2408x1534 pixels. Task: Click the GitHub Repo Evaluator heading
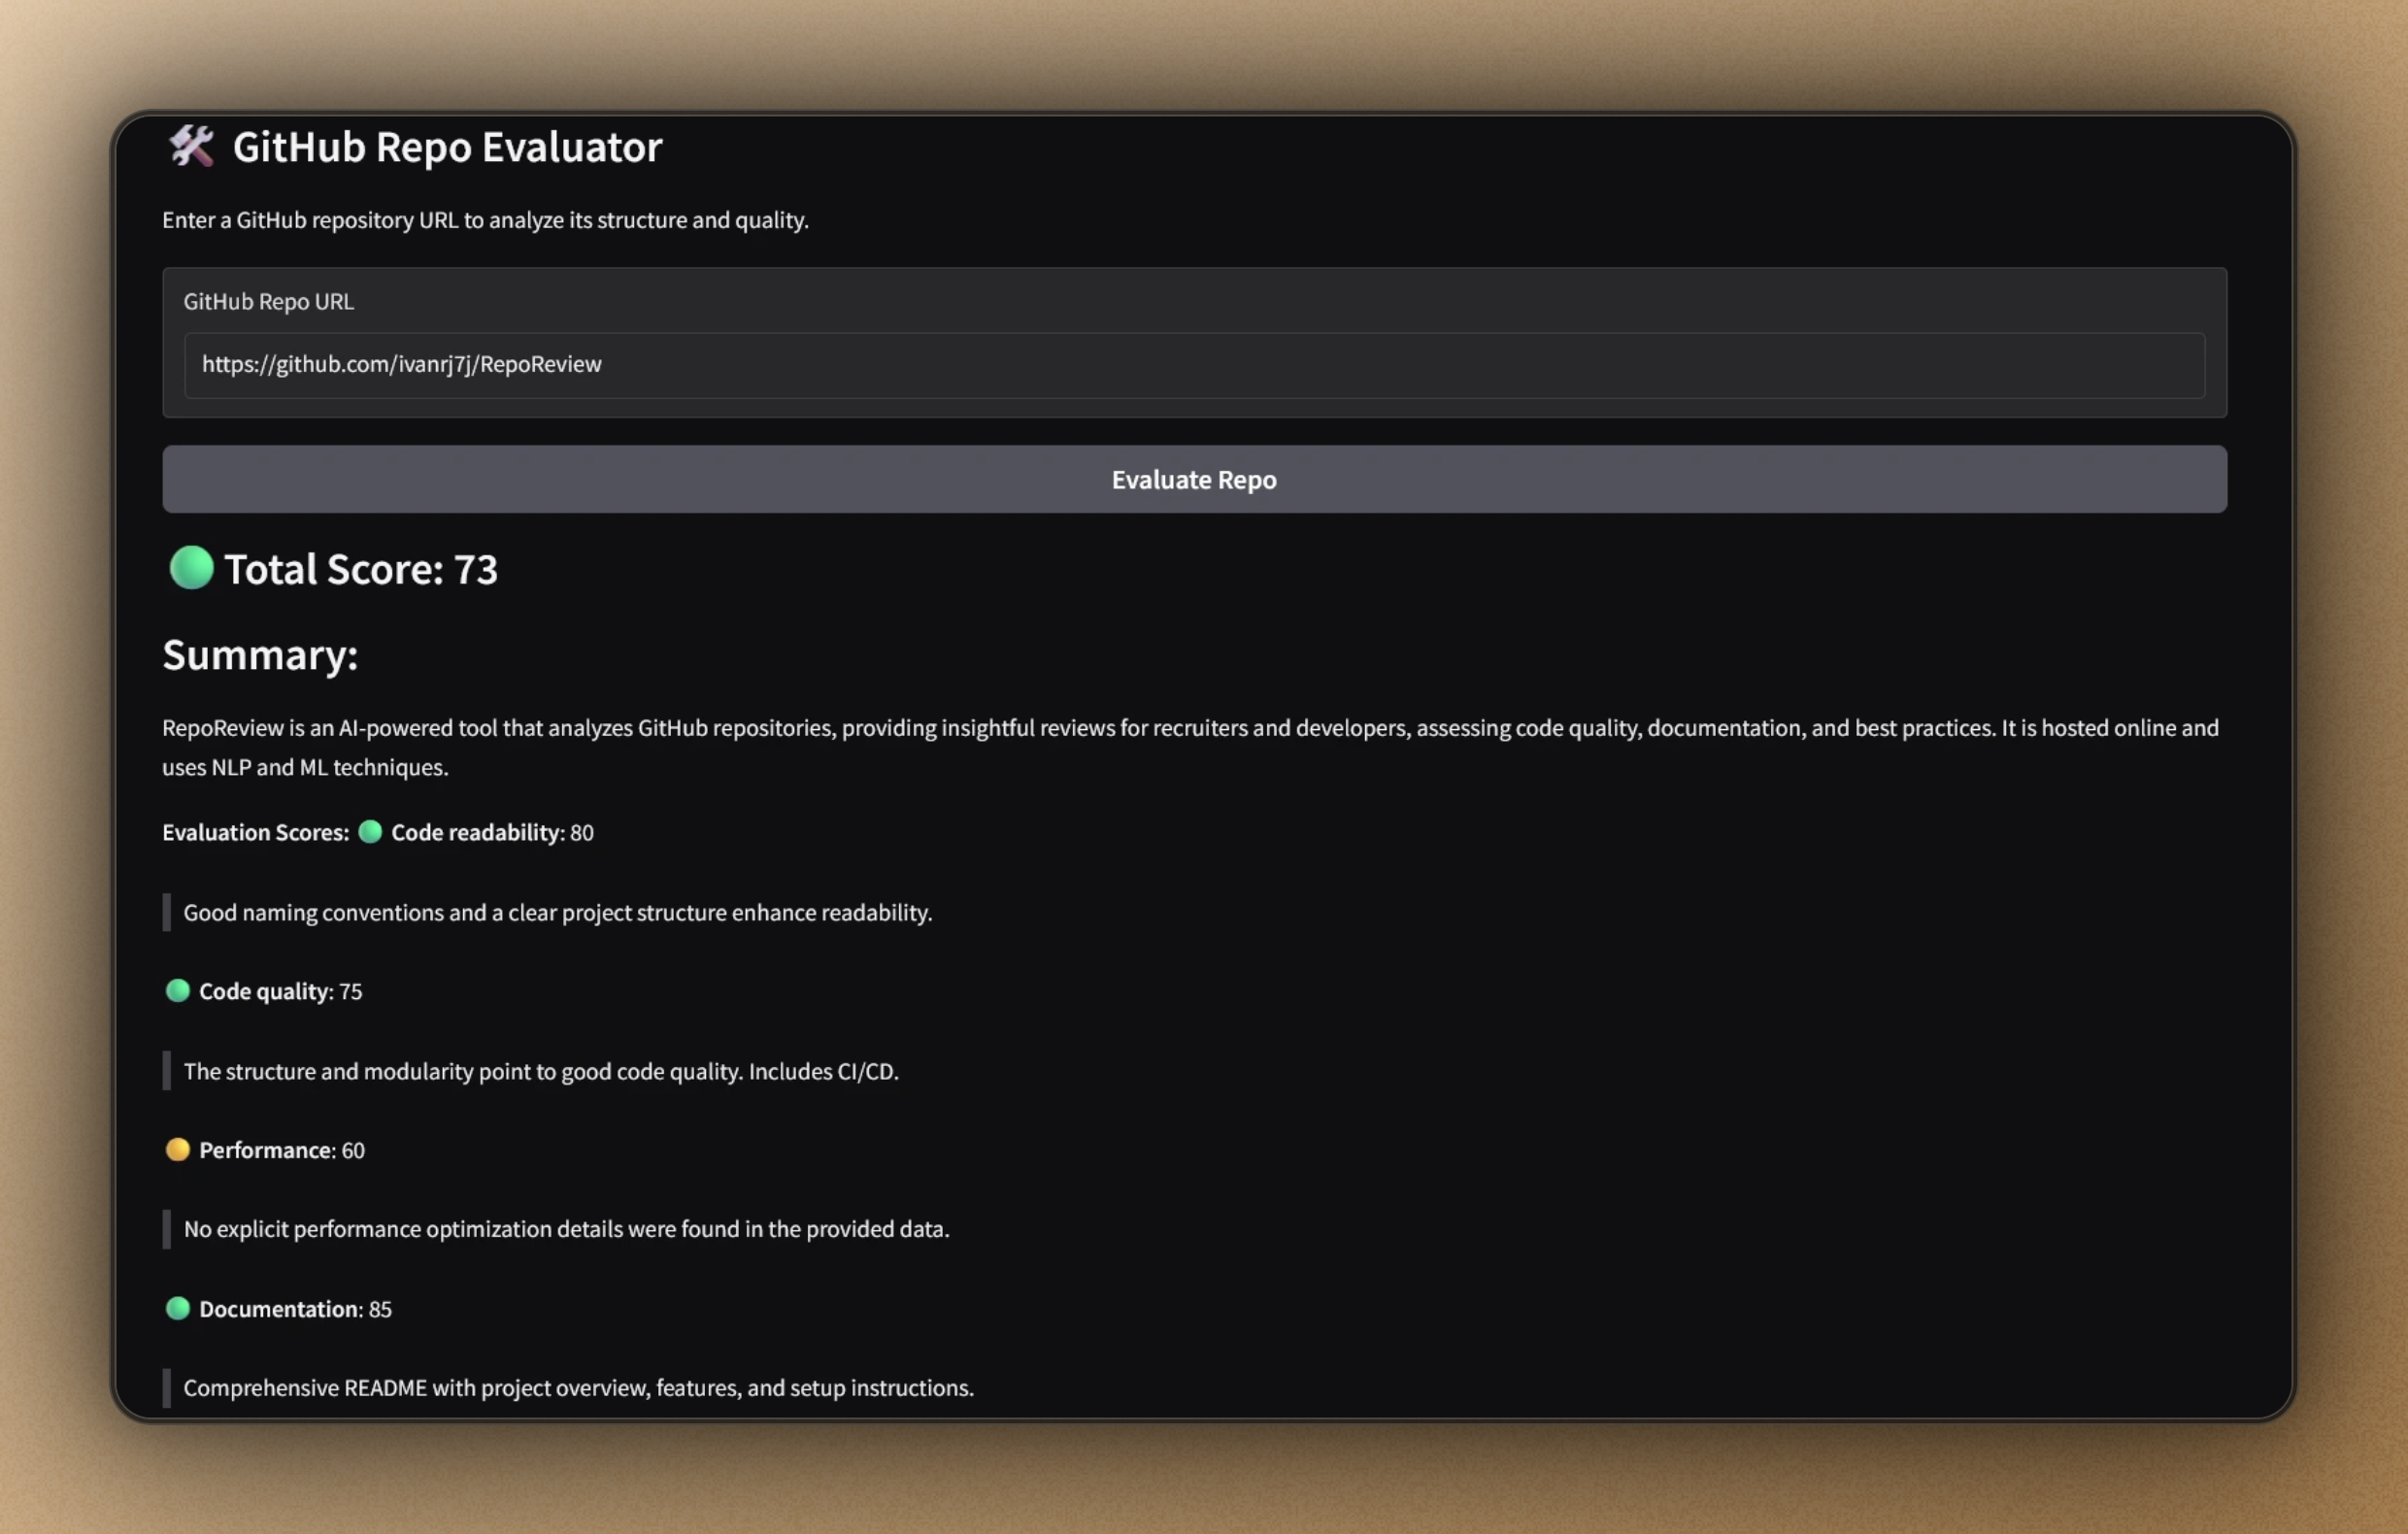point(447,147)
